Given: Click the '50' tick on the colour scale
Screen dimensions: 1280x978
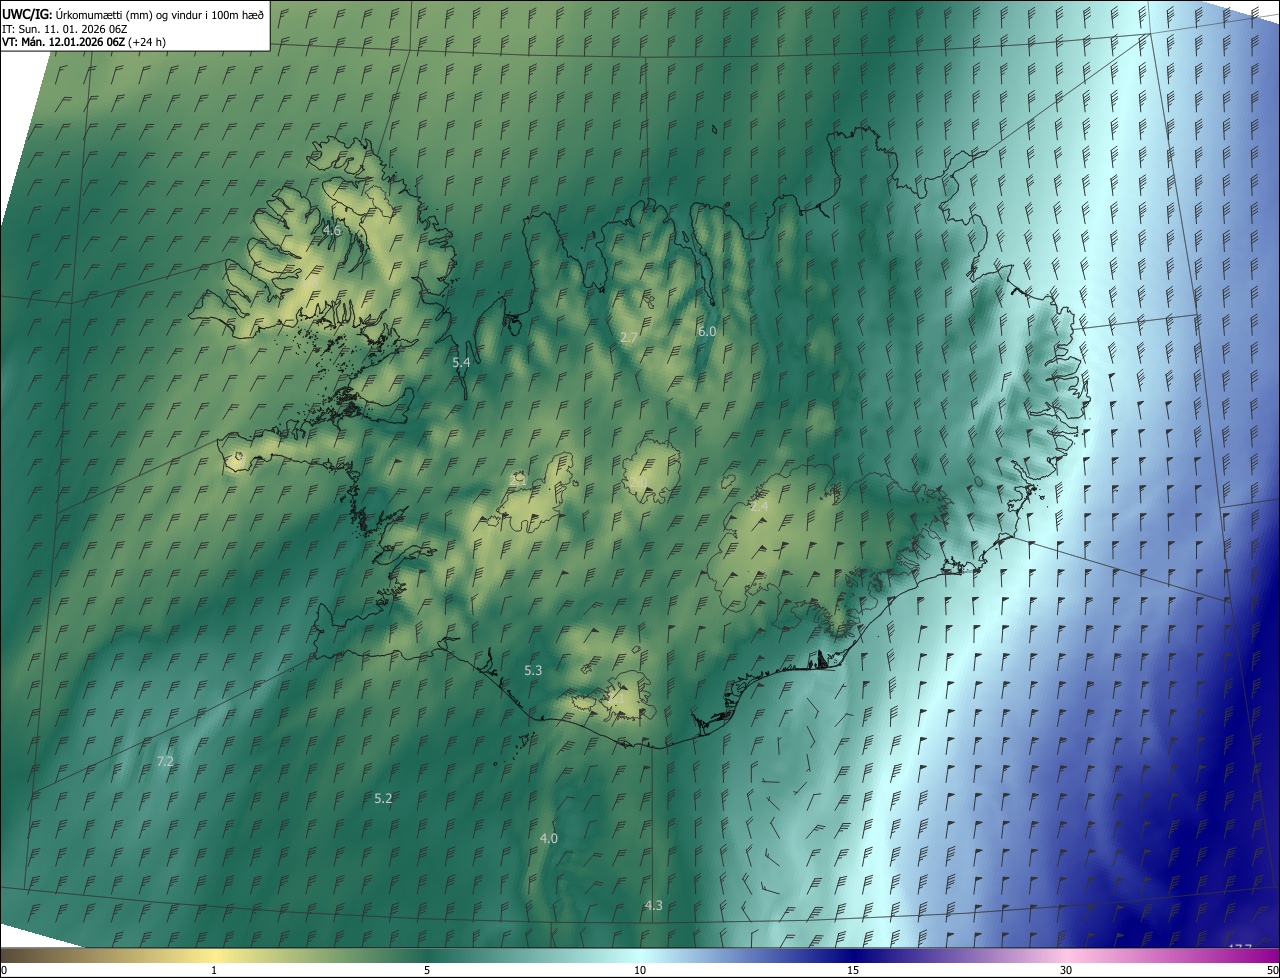Looking at the screenshot, I should 1271,971.
